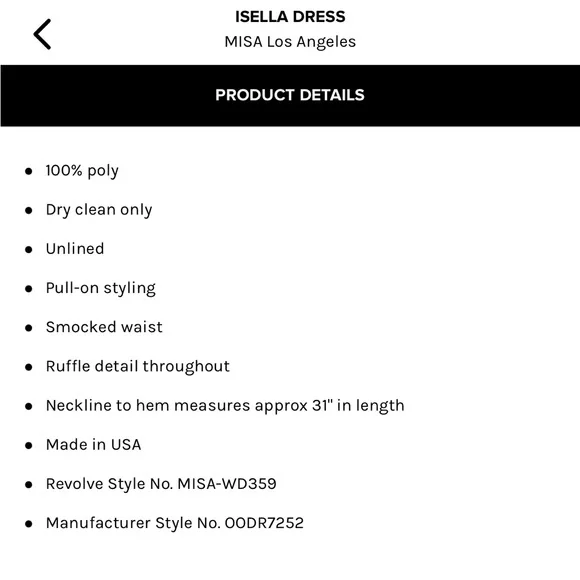The width and height of the screenshot is (580, 580).
Task: Go back using the left chevron arrow
Action: click(x=43, y=34)
